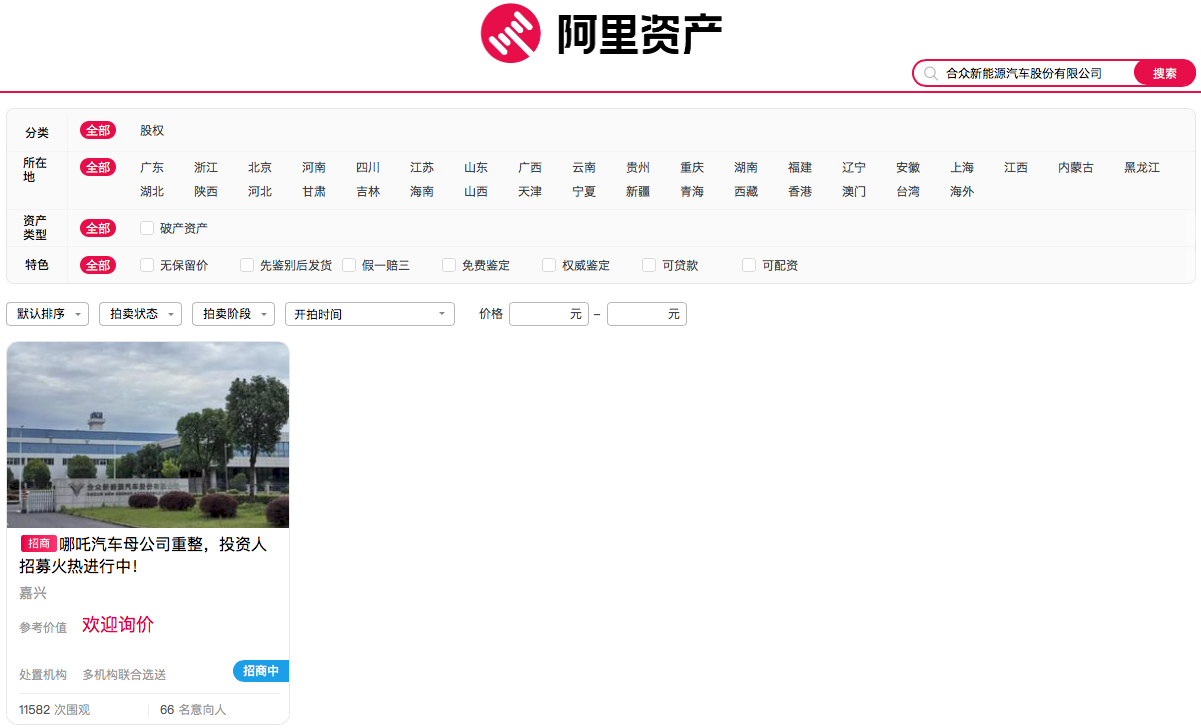This screenshot has height=728, width=1201.
Task: Click the 阿里资产 logo icon
Action: click(x=511, y=33)
